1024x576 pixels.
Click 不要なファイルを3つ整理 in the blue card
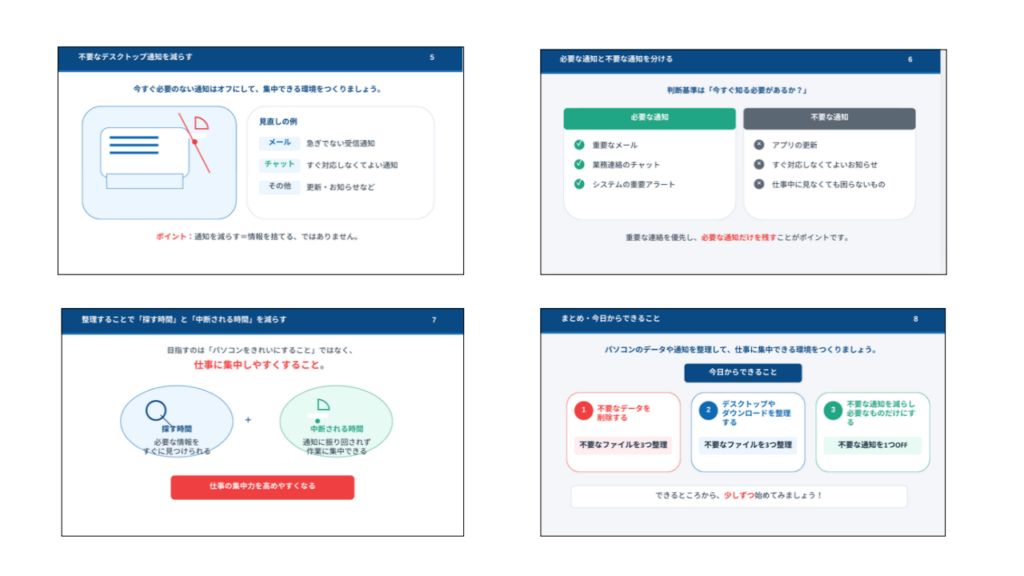coord(748,445)
